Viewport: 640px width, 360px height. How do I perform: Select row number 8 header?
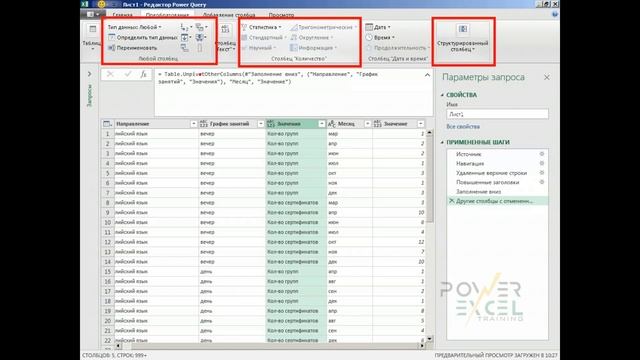click(x=107, y=202)
